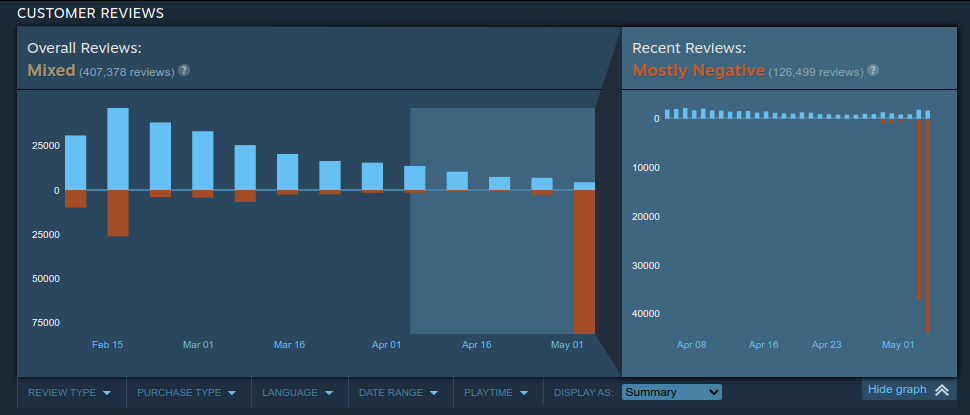This screenshot has width=970, height=415.
Task: Click the Apr 08 label on recent chart
Action: tap(692, 344)
